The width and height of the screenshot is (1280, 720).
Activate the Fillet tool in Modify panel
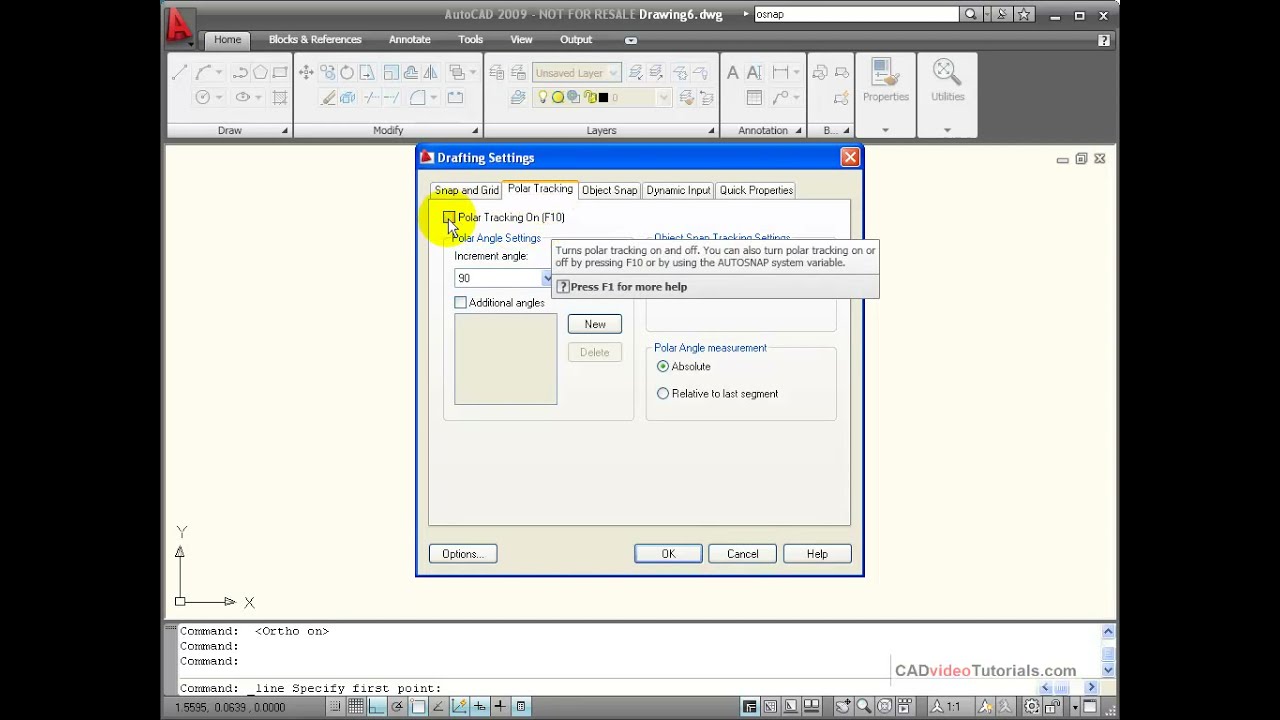pyautogui.click(x=418, y=97)
